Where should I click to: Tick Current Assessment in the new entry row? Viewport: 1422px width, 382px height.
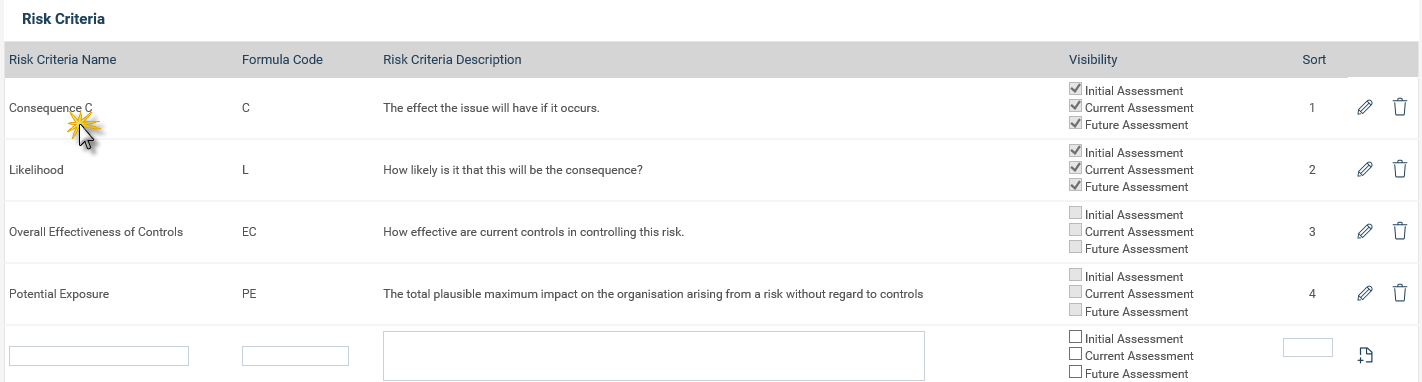[x=1076, y=354]
